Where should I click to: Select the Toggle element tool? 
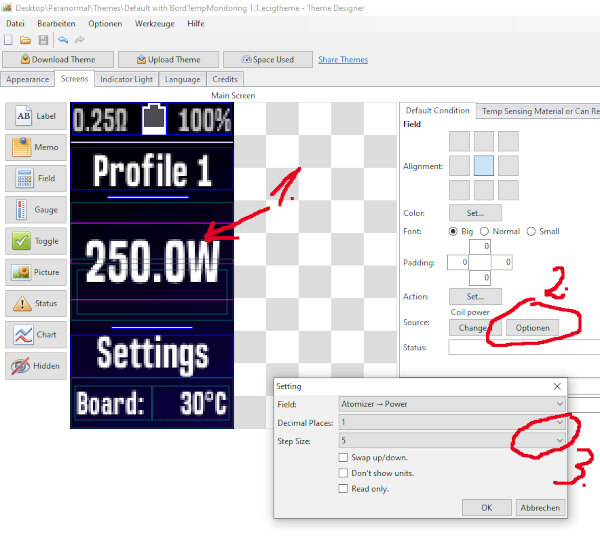36,241
